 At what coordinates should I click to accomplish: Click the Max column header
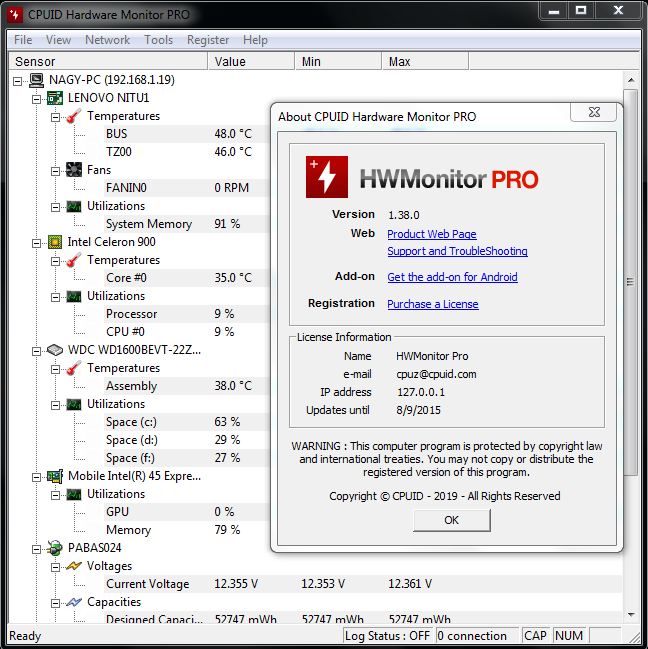425,62
